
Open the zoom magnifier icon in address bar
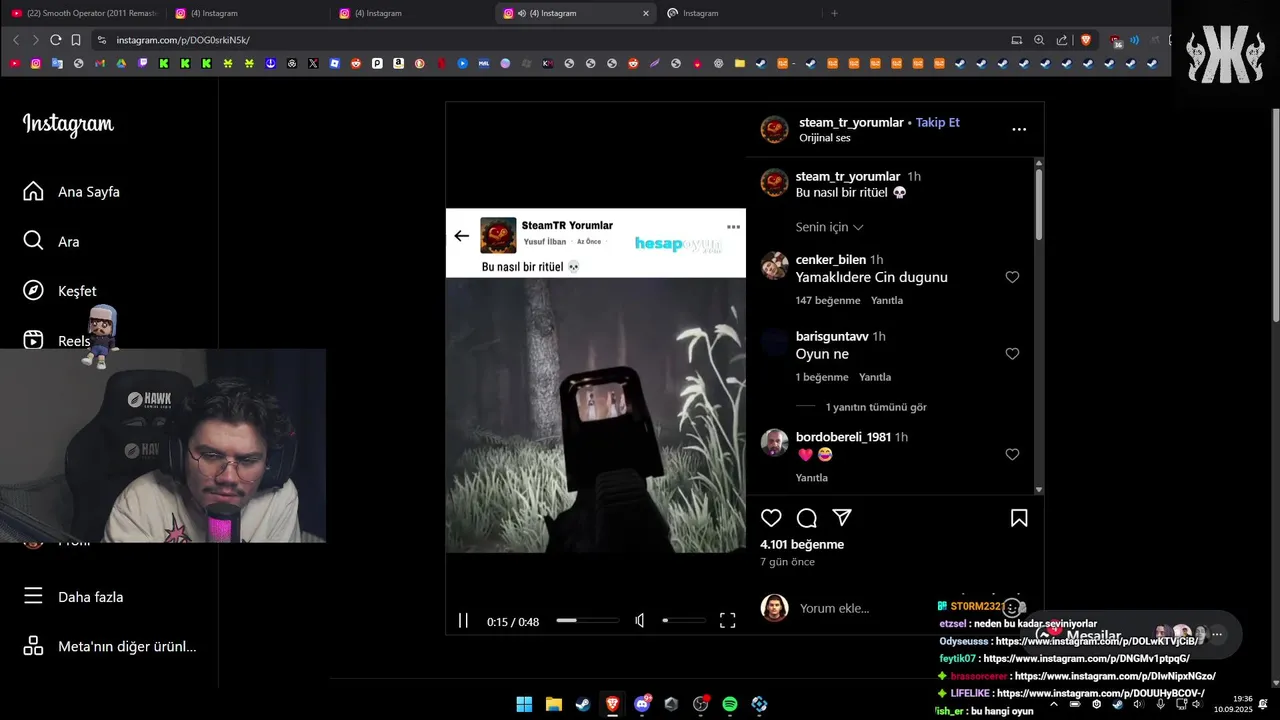(x=1039, y=40)
